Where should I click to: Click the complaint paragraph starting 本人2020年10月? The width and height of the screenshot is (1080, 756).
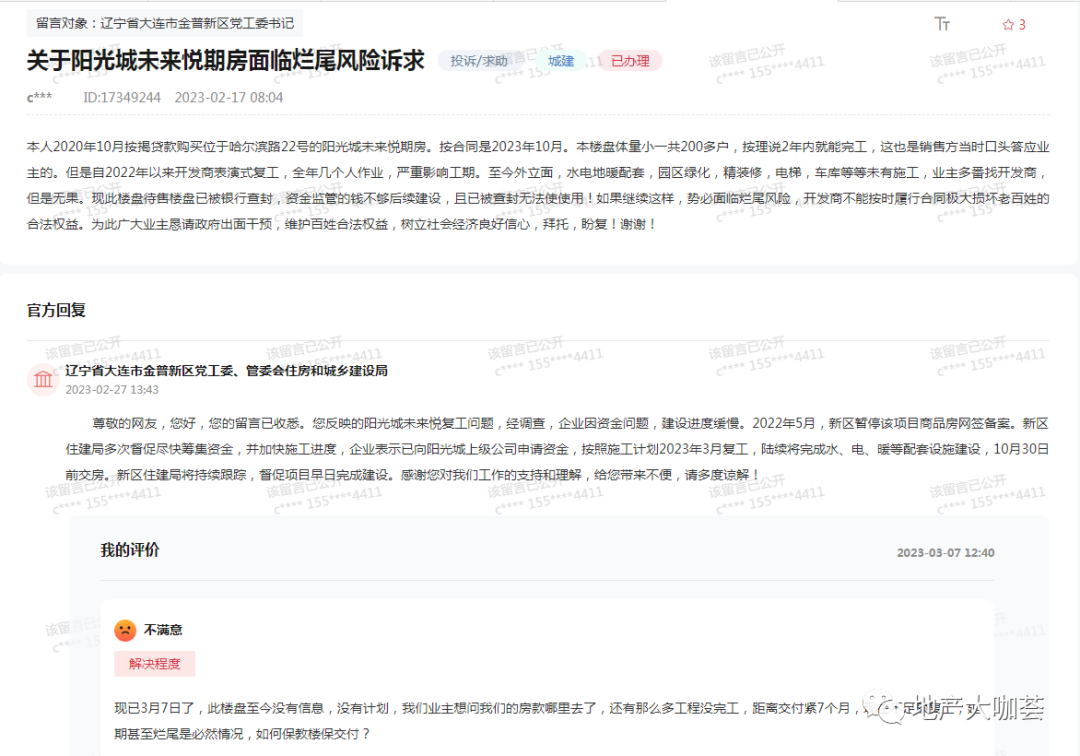pos(538,186)
